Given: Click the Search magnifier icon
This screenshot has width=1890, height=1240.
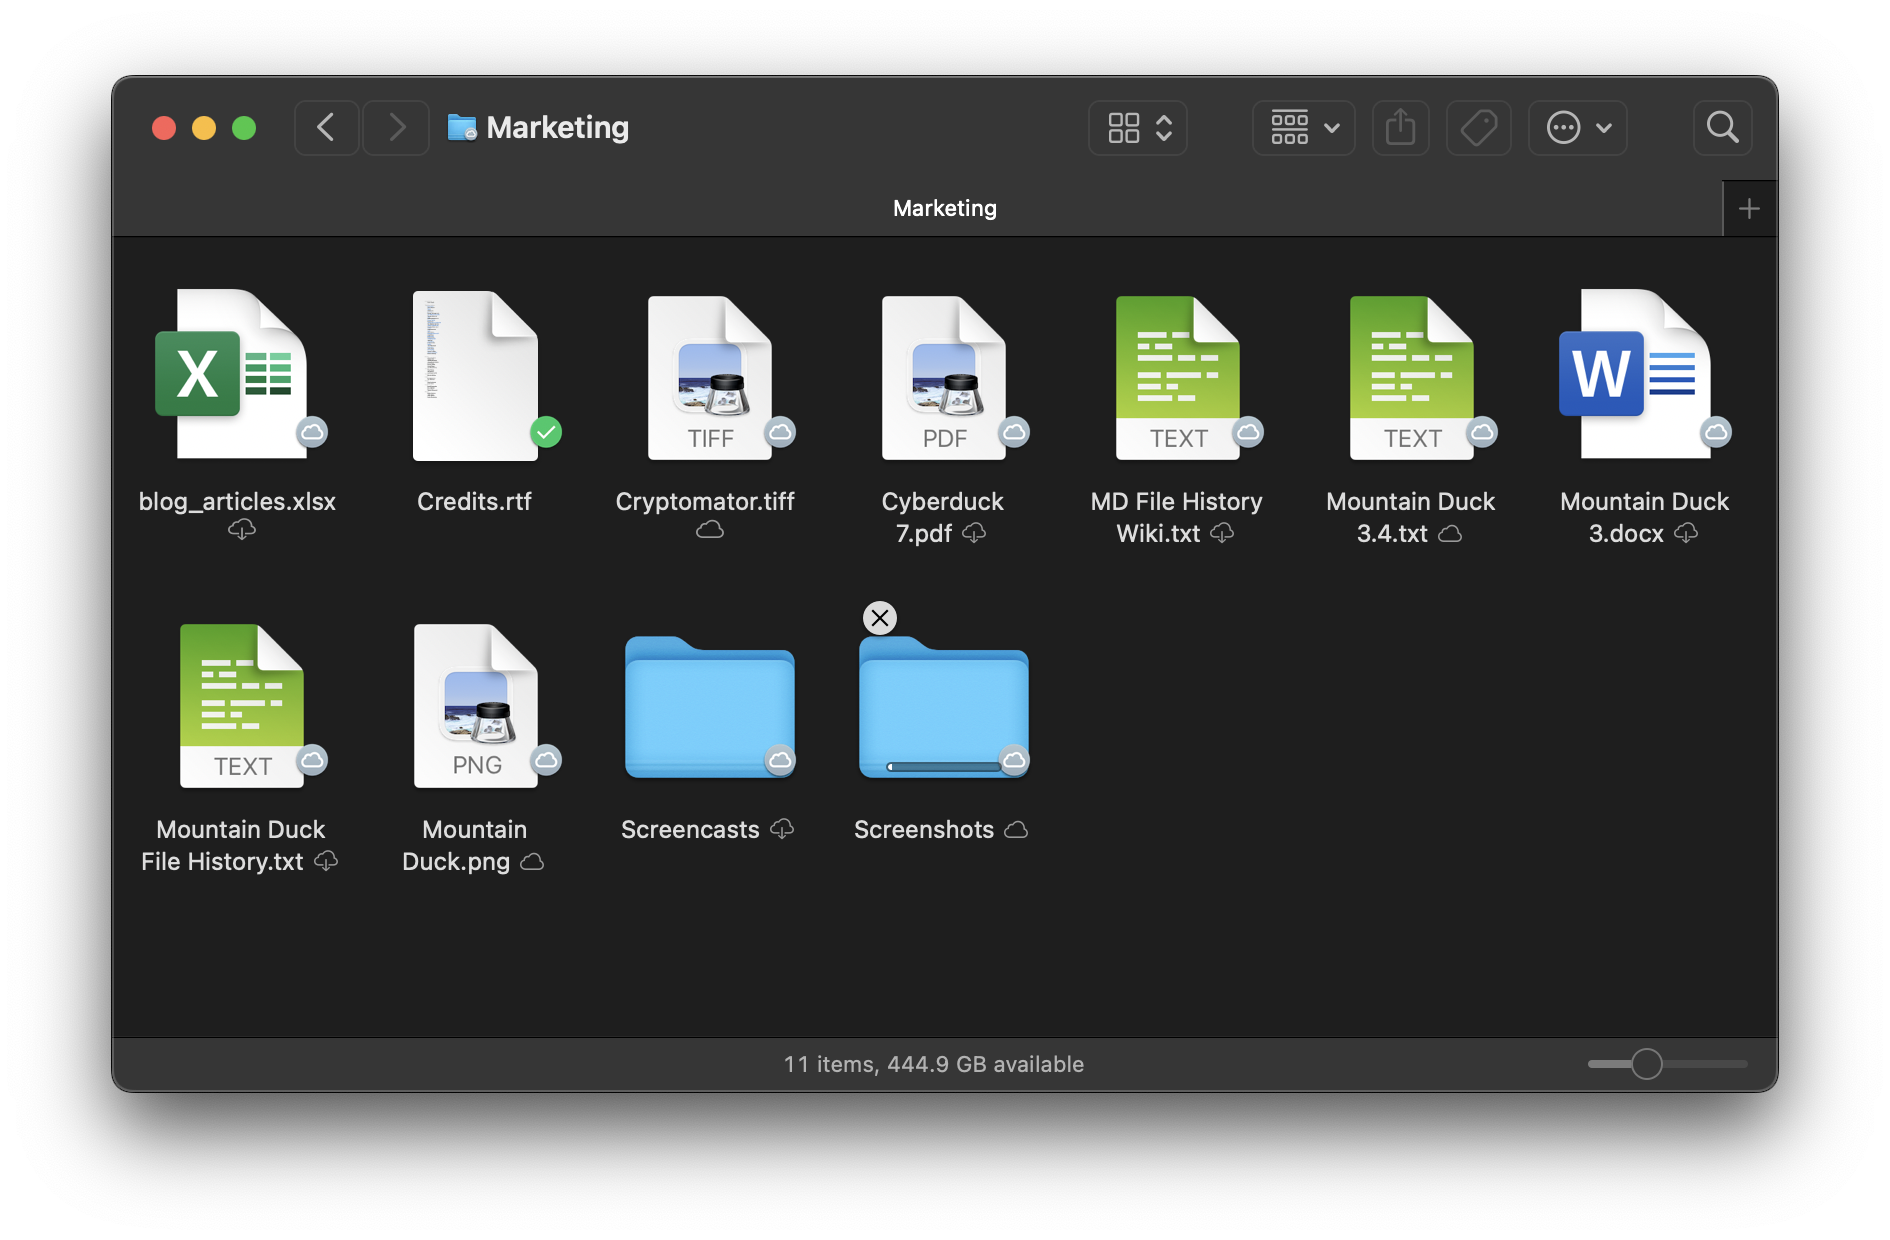Looking at the screenshot, I should pyautogui.click(x=1722, y=128).
